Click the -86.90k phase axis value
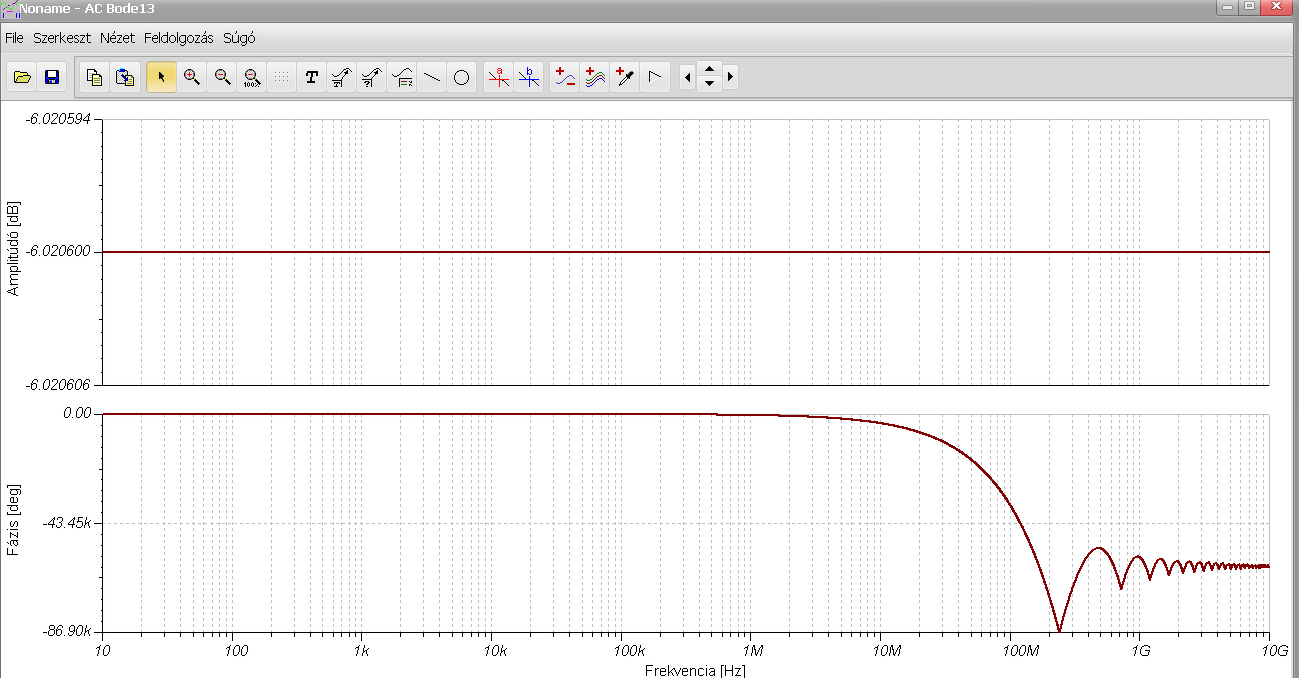 pyautogui.click(x=69, y=633)
